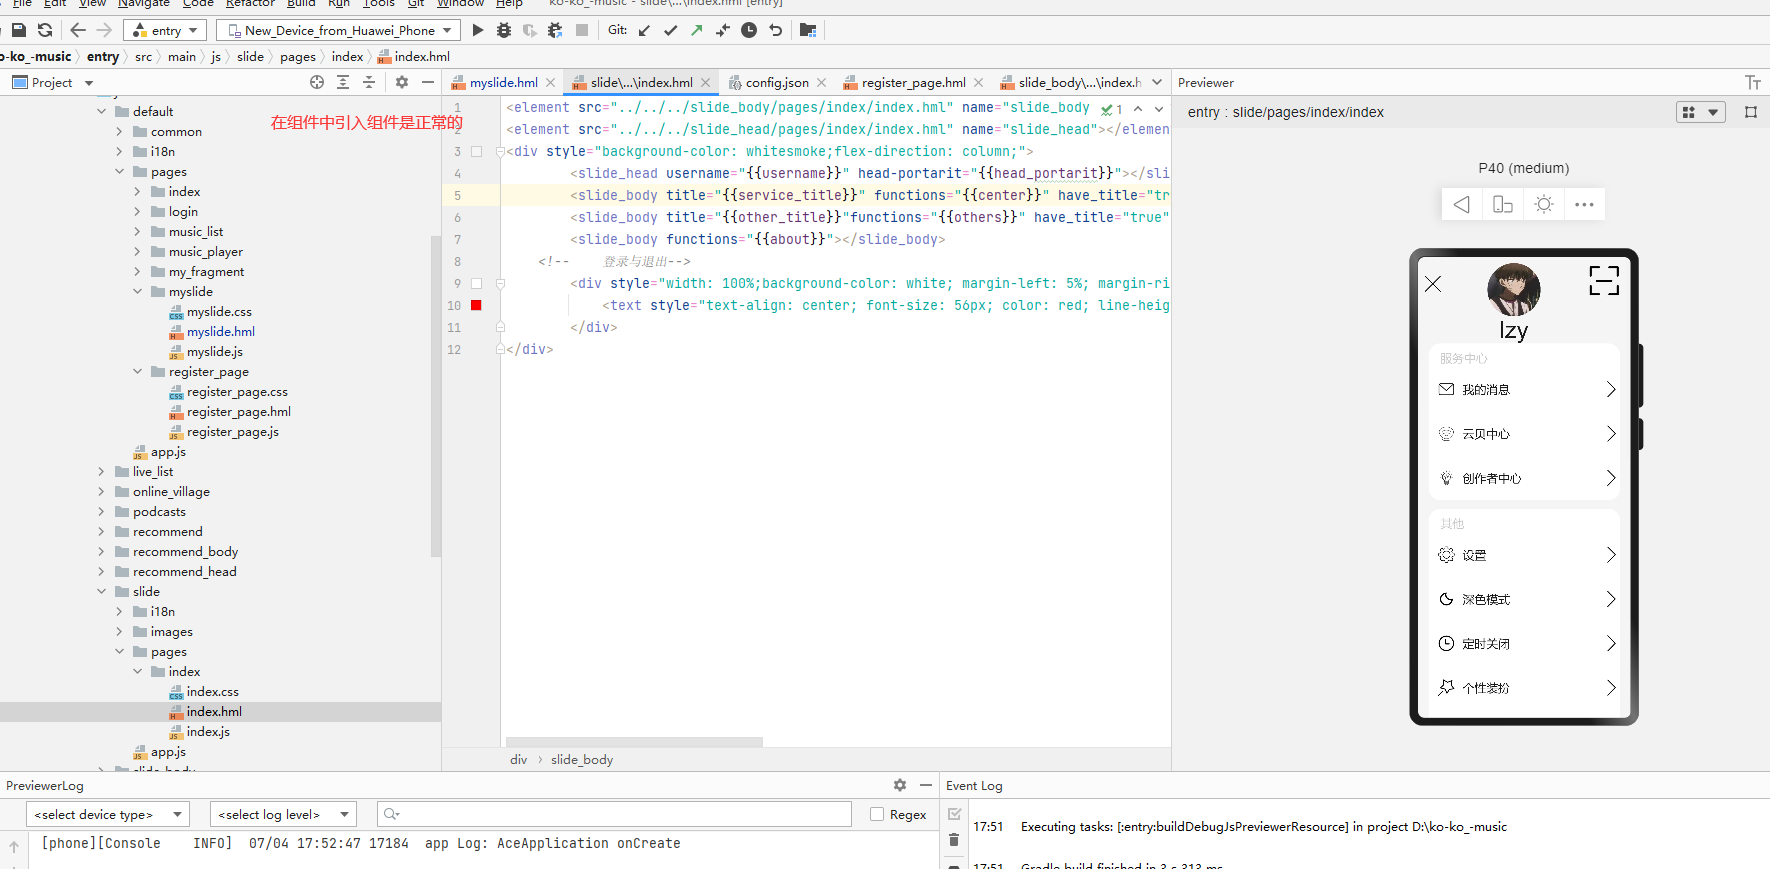Click the editor horizontal scrollbar
Image resolution: width=1770 pixels, height=869 pixels.
(634, 742)
